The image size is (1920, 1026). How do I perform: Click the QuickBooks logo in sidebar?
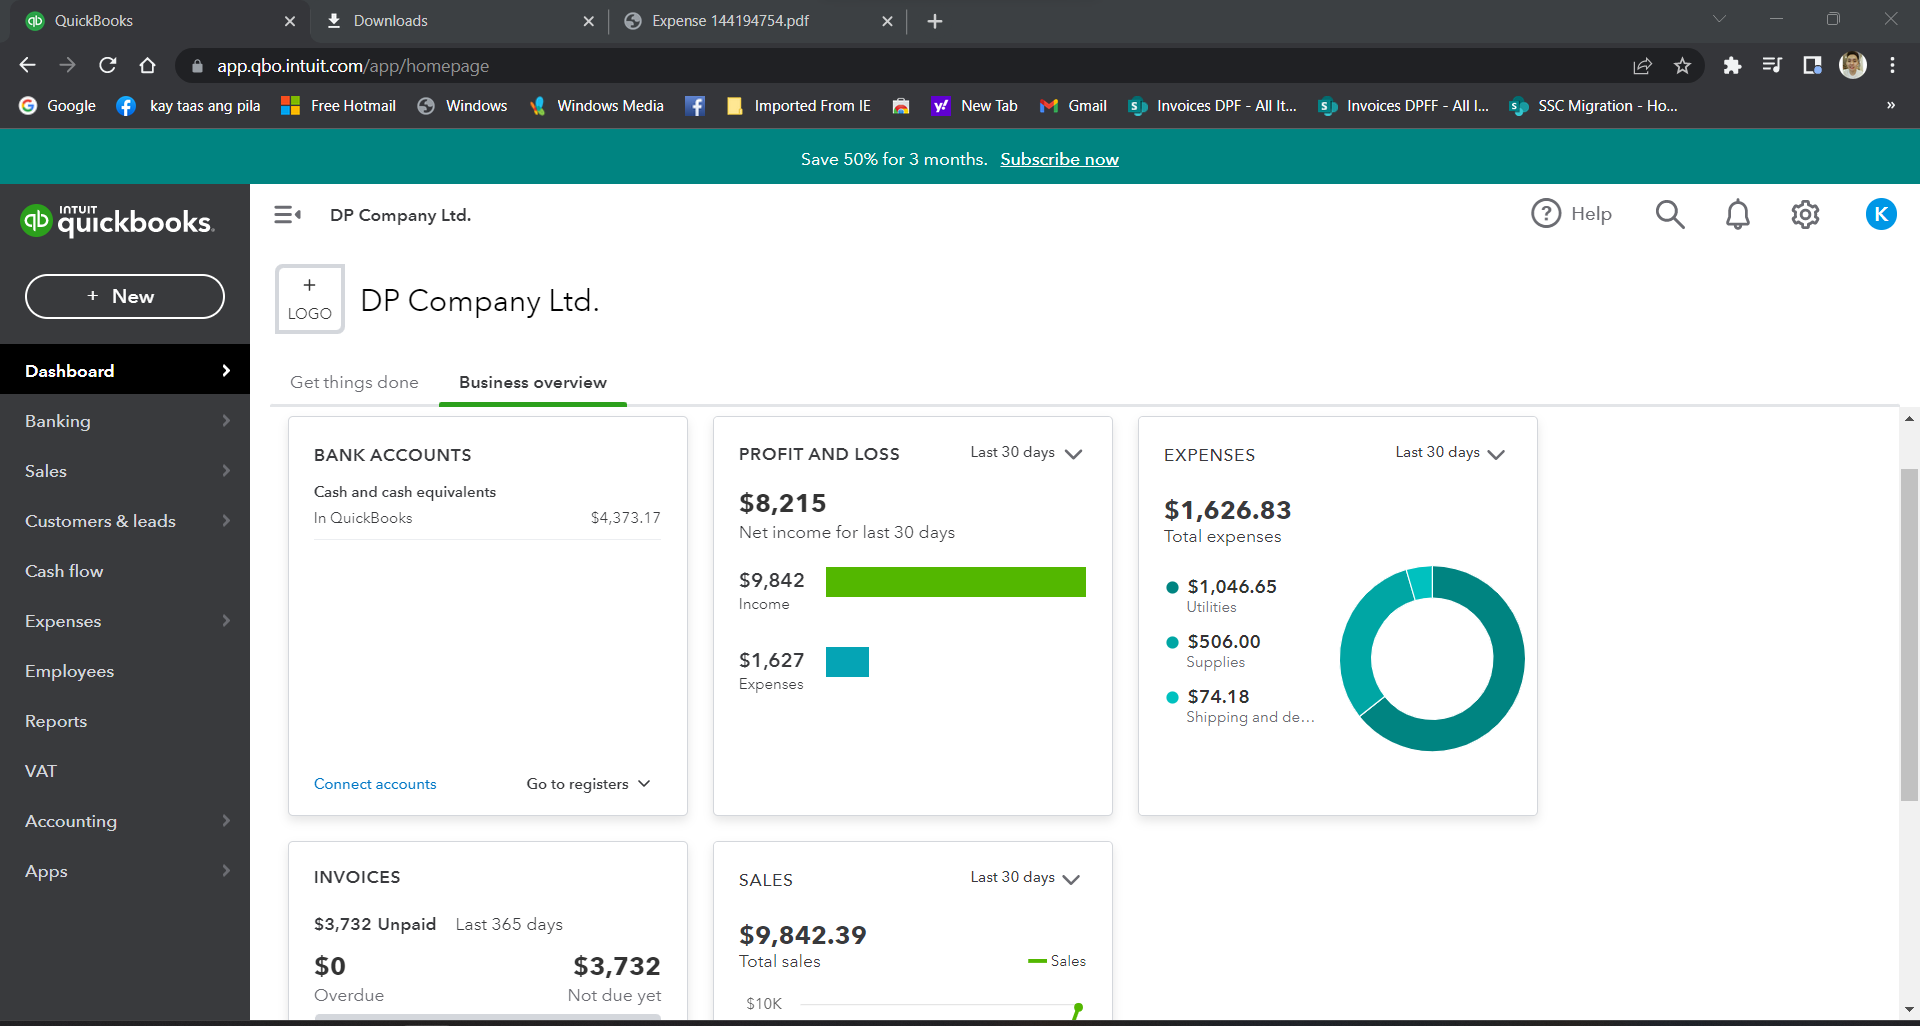117,221
